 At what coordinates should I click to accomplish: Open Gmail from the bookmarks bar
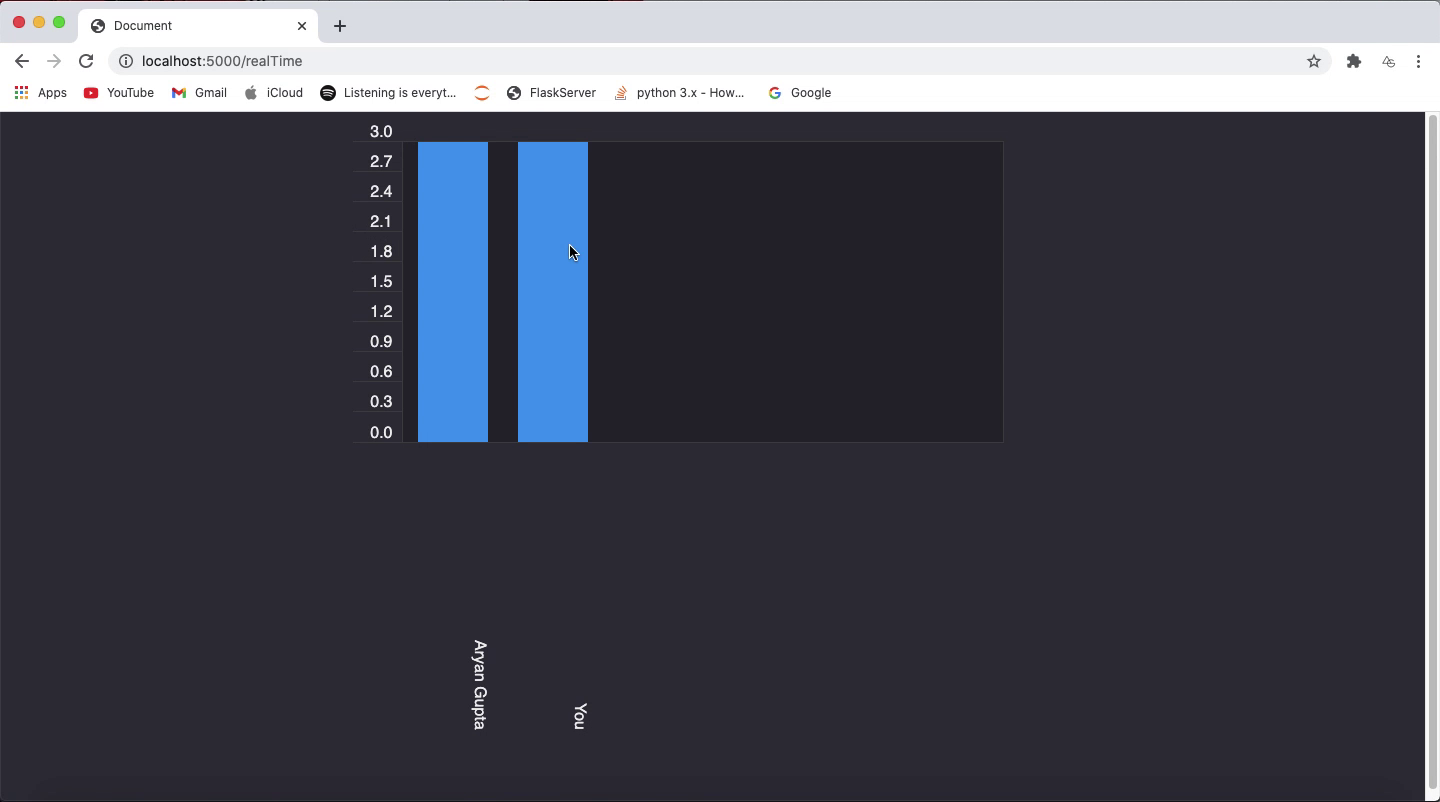point(199,93)
